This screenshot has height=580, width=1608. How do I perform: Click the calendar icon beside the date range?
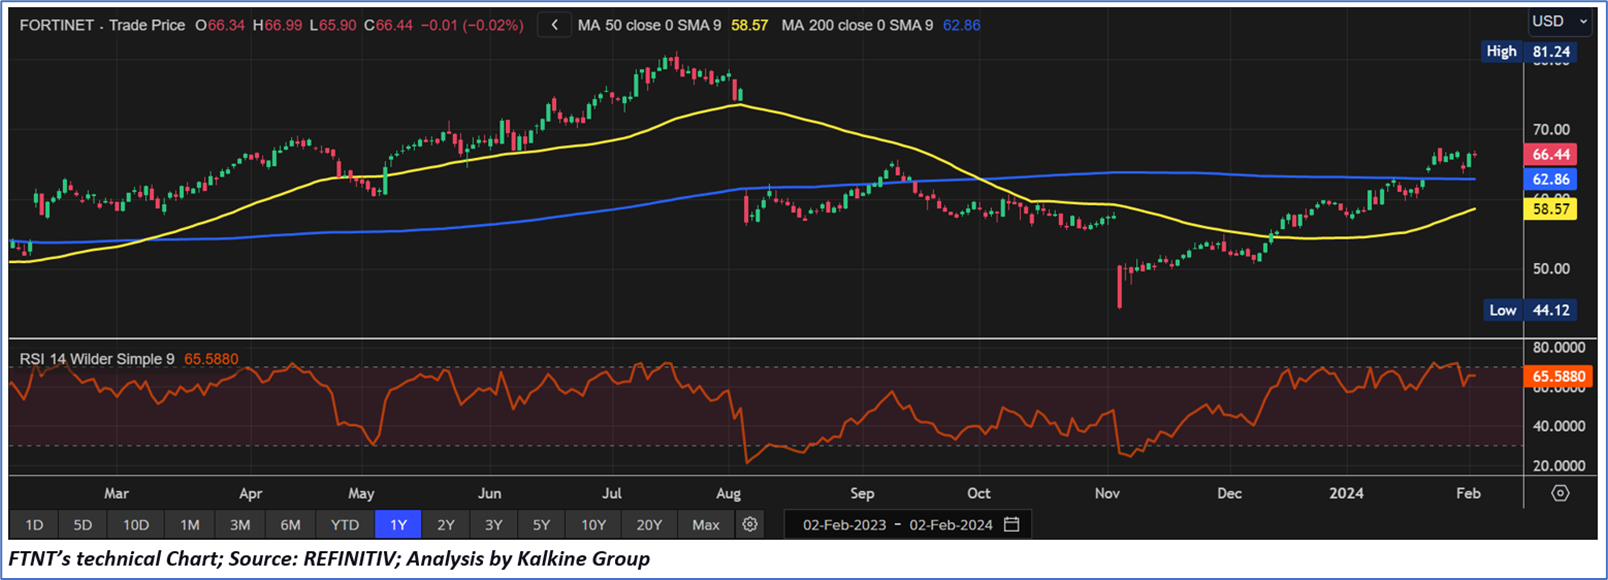1012,524
